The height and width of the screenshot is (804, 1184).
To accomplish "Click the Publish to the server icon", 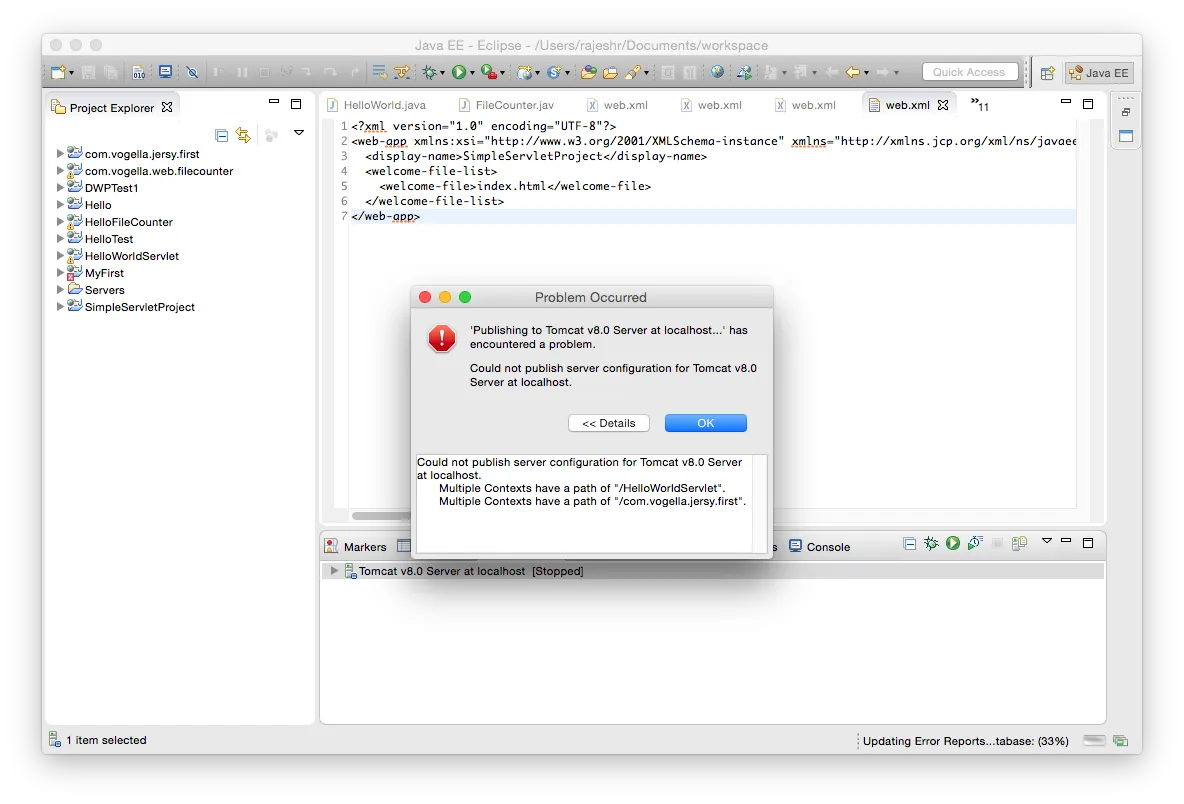I will (x=1019, y=543).
